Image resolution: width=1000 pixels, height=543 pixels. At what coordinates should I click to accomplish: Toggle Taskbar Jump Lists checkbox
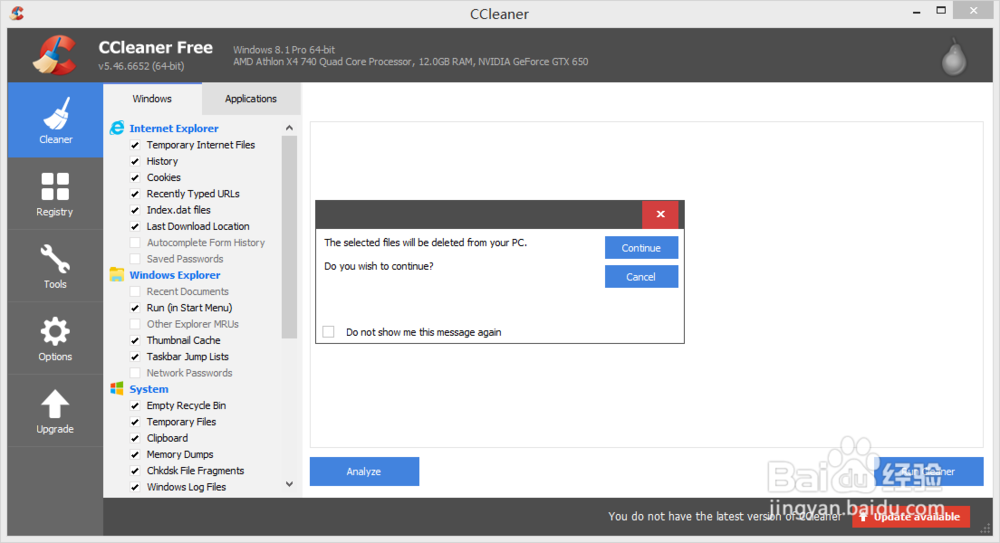point(135,357)
